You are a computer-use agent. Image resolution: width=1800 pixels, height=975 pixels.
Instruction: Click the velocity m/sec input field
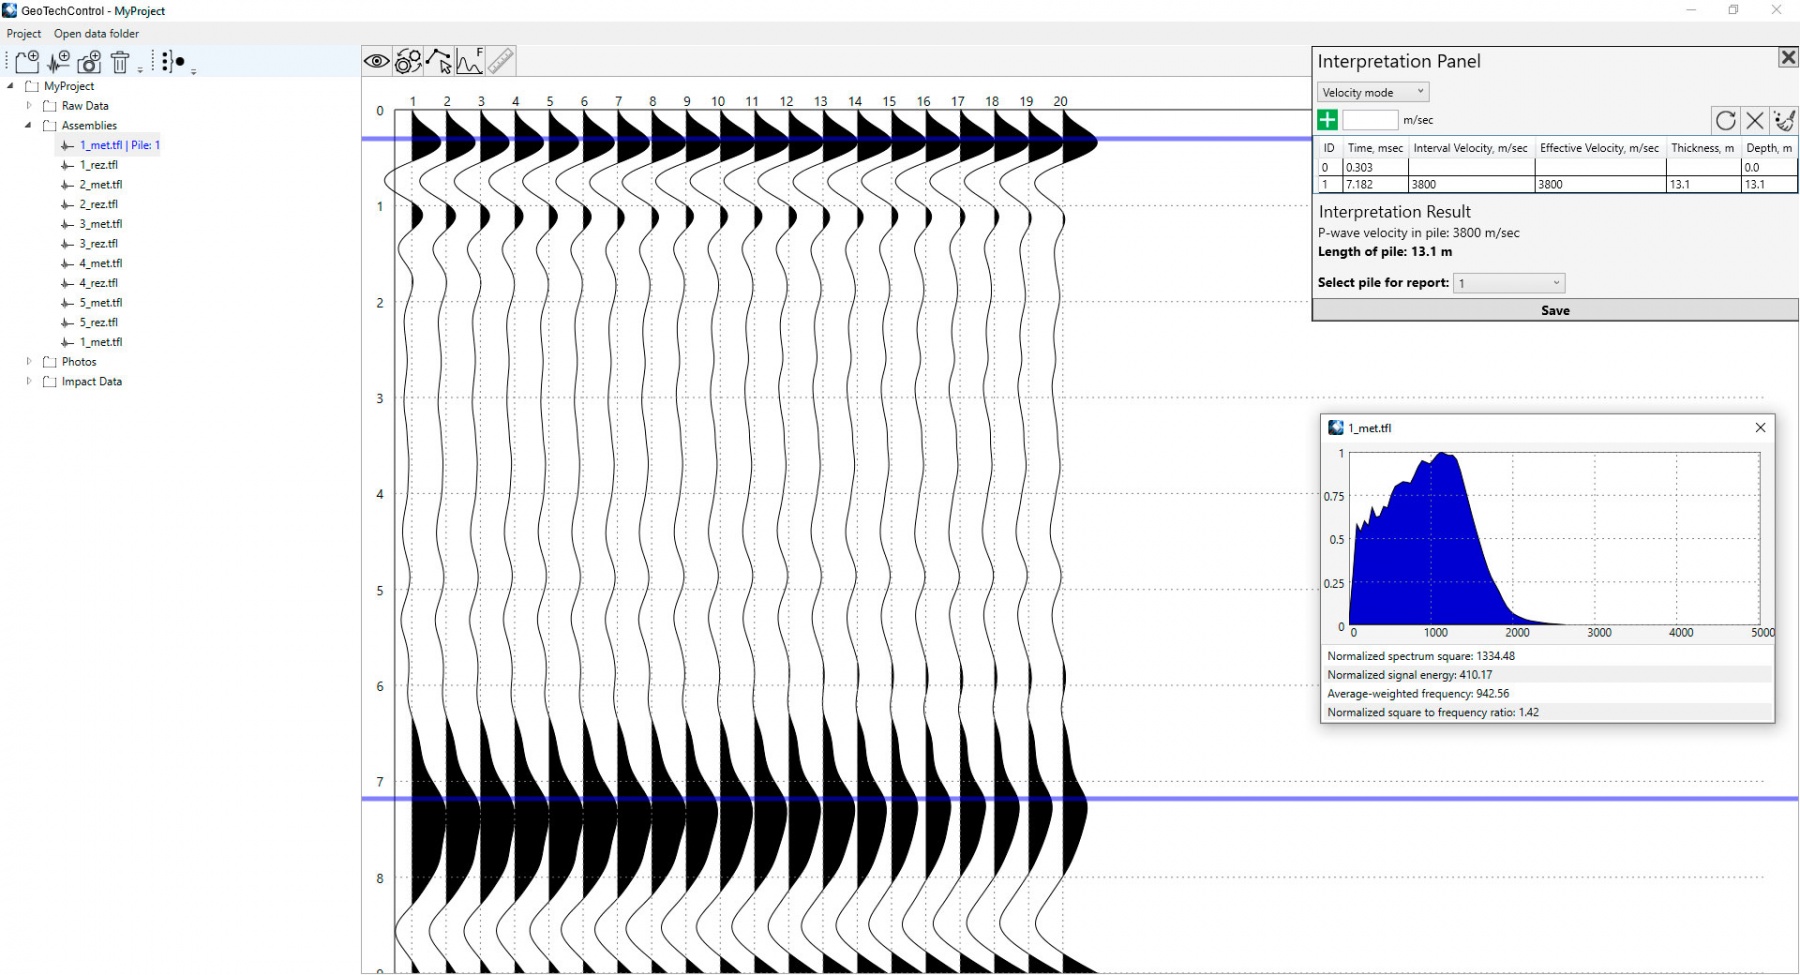[x=1369, y=120]
